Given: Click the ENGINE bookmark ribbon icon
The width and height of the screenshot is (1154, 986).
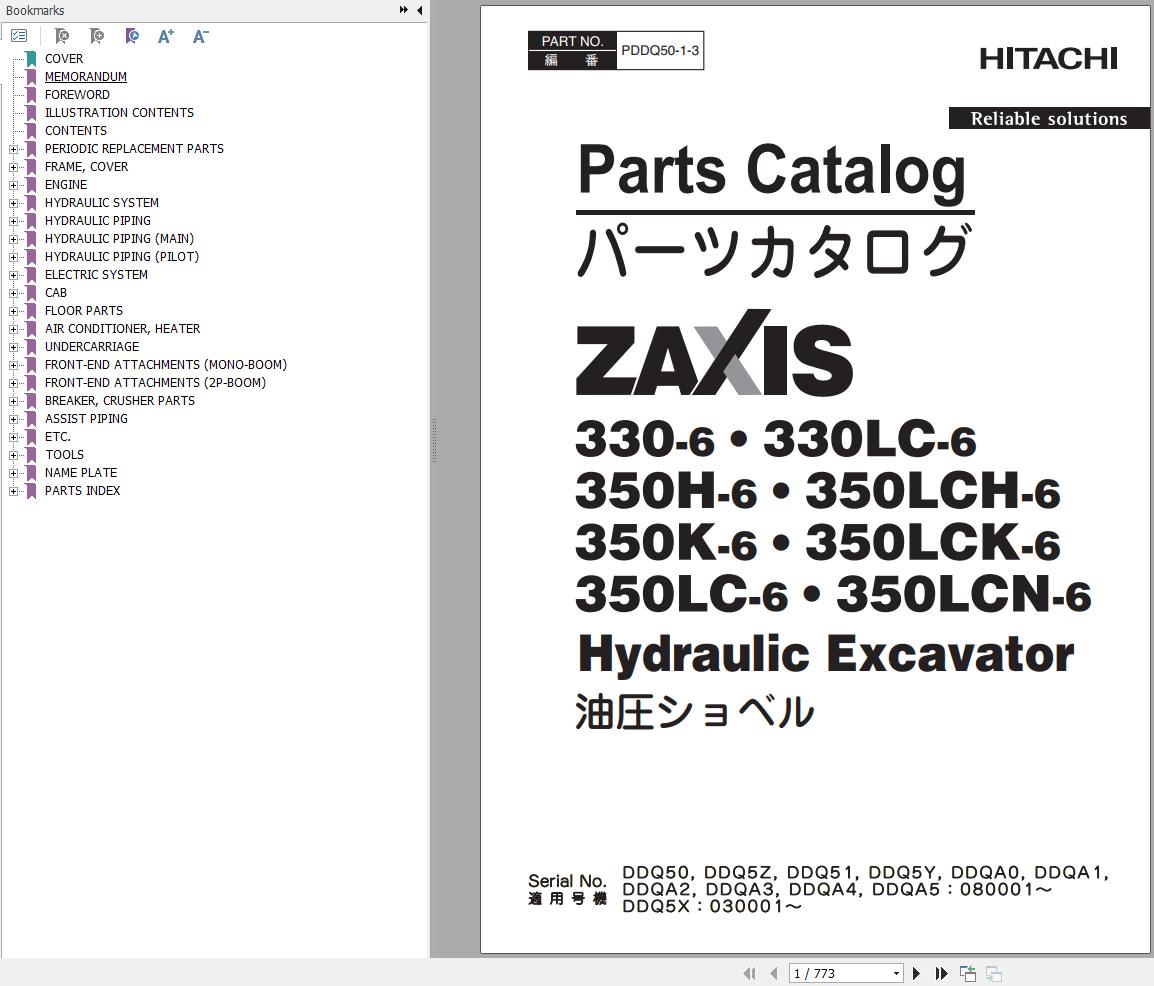Looking at the screenshot, I should 31,185.
